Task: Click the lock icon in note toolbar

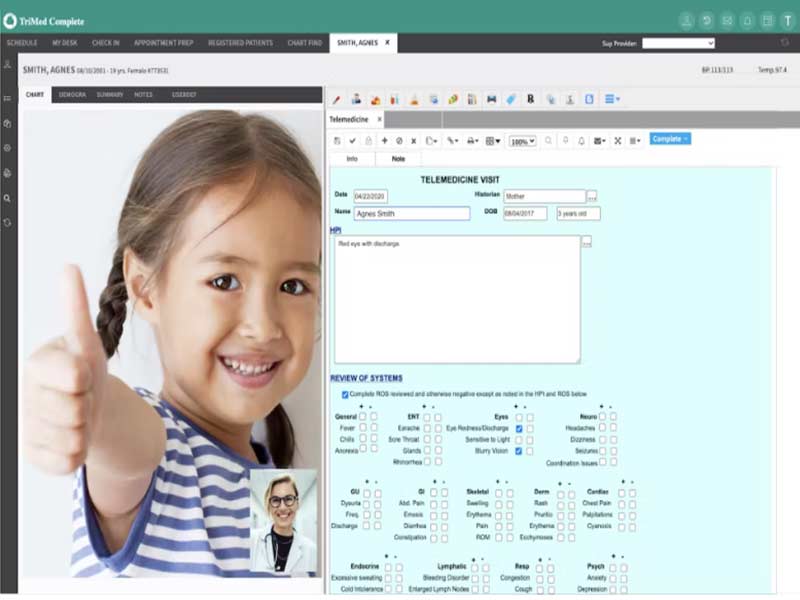Action: [x=368, y=141]
